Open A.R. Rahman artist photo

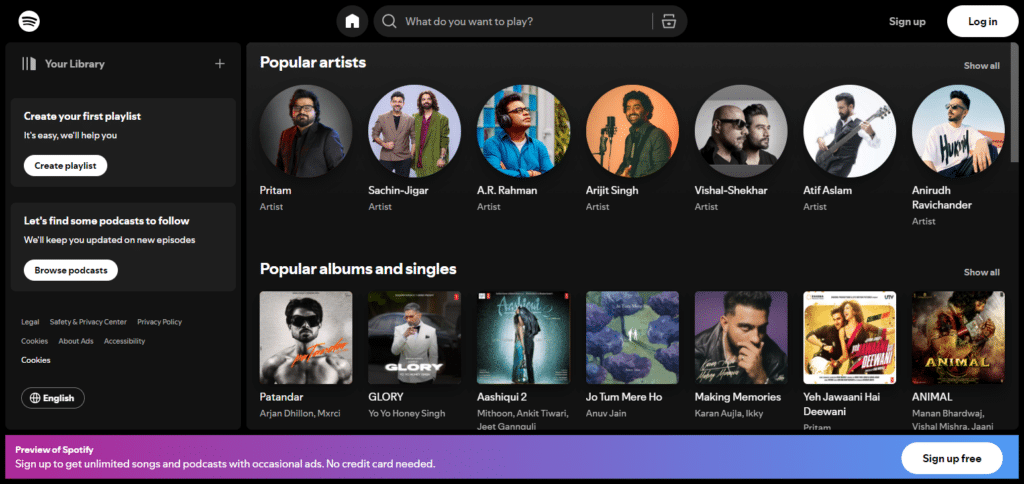[x=523, y=131]
